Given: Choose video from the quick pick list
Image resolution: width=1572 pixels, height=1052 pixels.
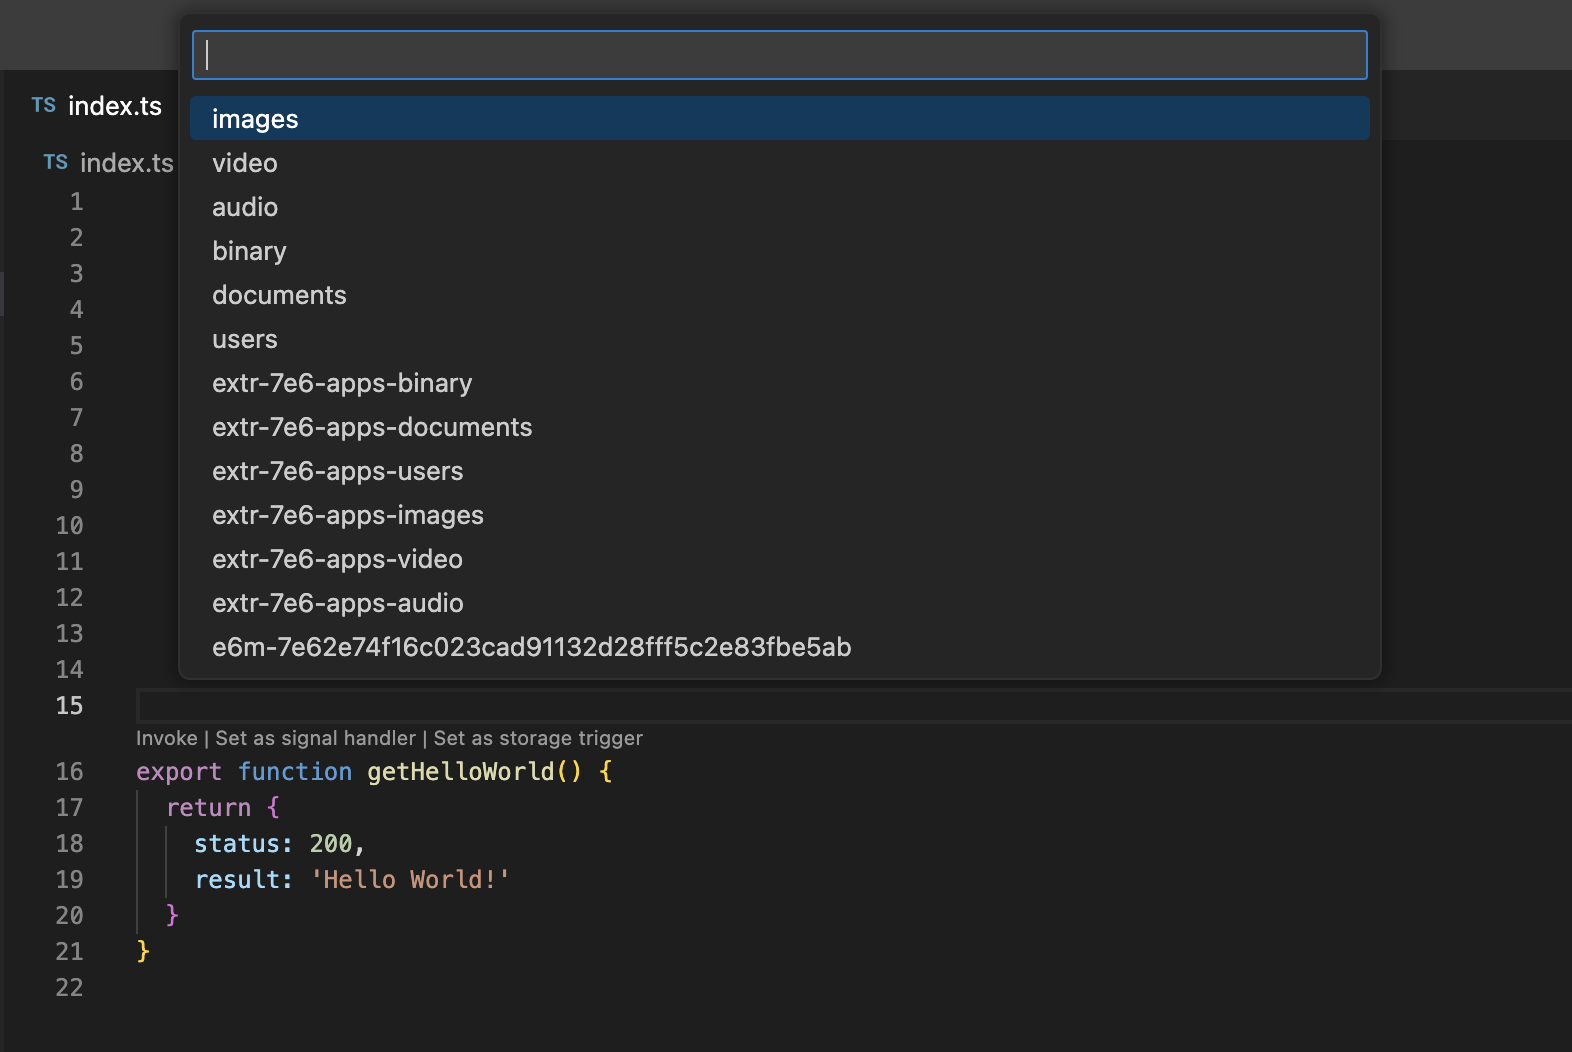Looking at the screenshot, I should coord(245,163).
